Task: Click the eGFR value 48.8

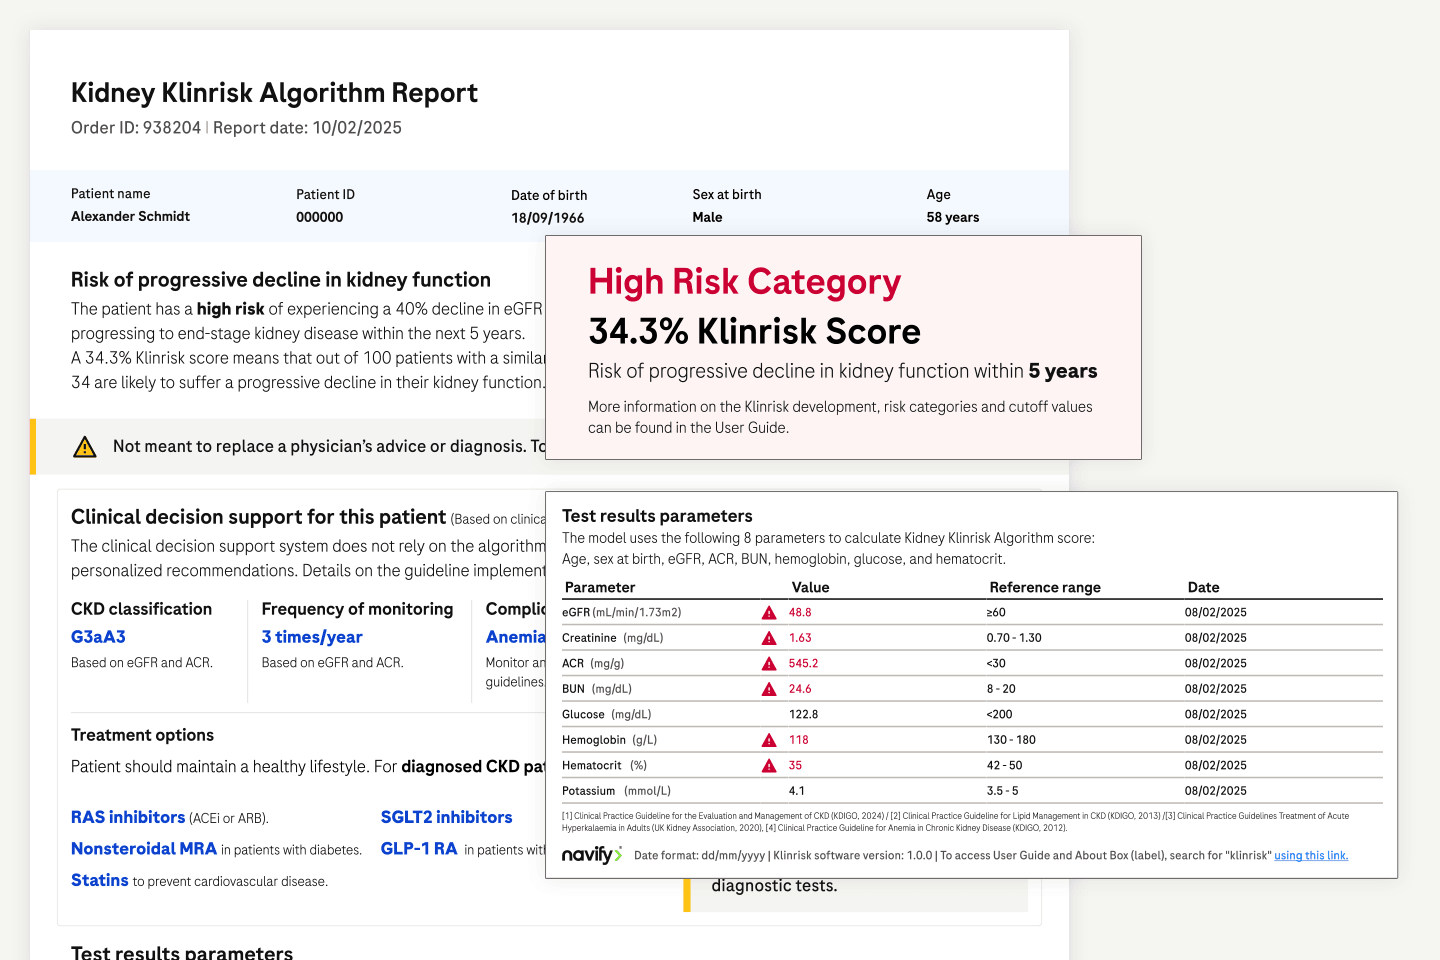Action: pyautogui.click(x=800, y=612)
